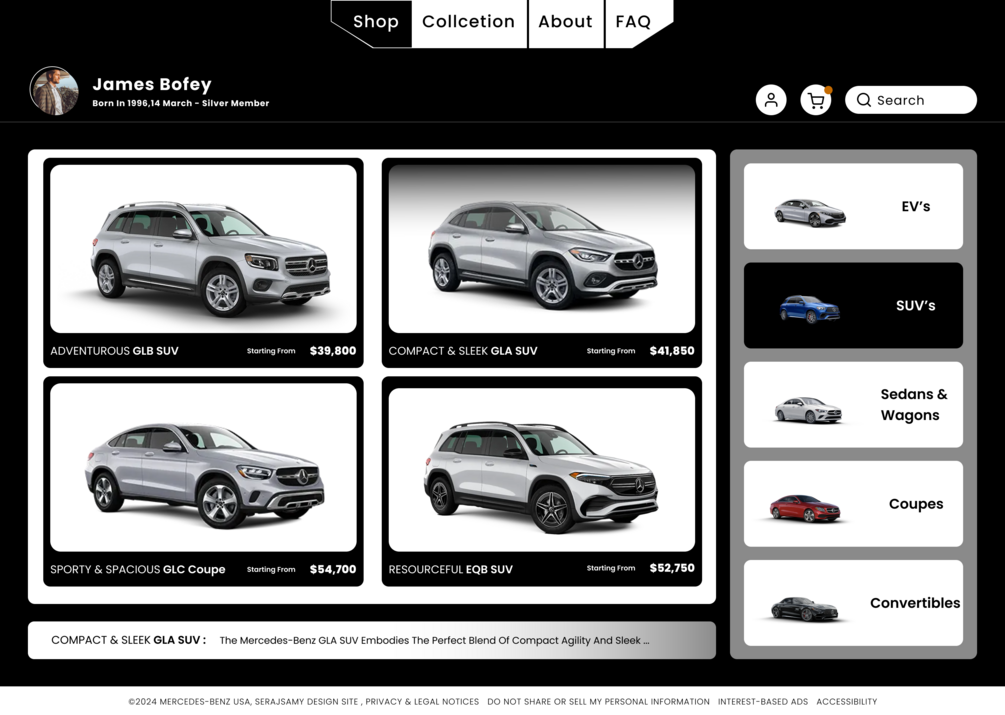Click the black convertible car icon
The width and height of the screenshot is (1005, 715).
pyautogui.click(x=804, y=608)
